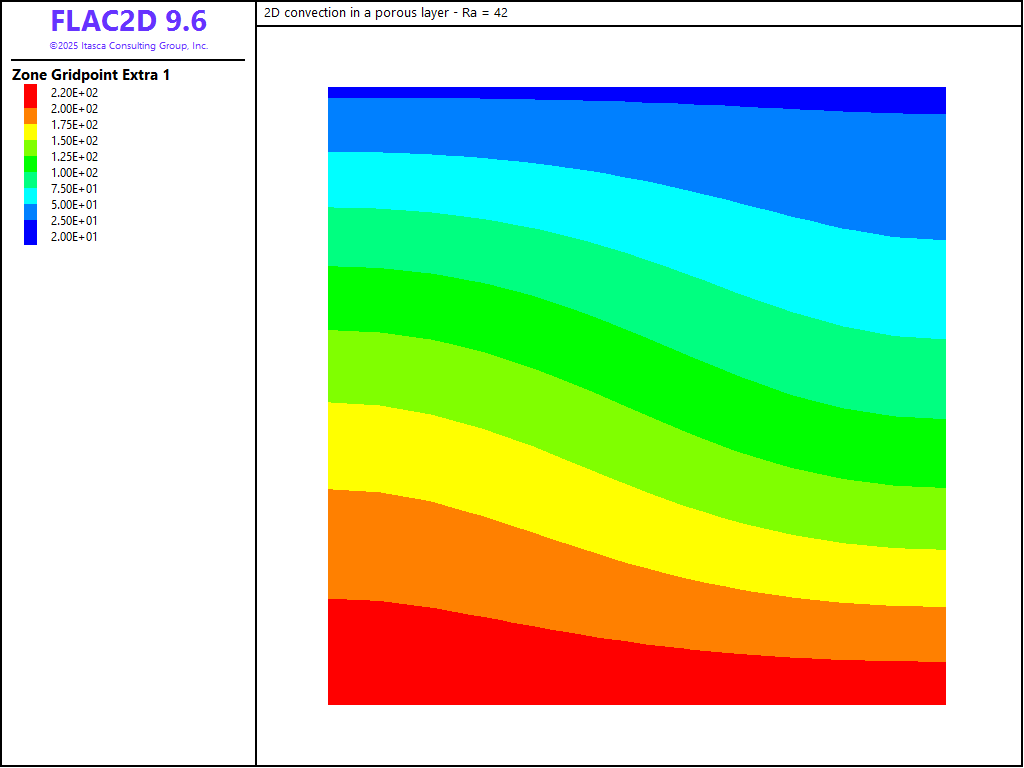The width and height of the screenshot is (1024, 768).
Task: Select the yellow legend color swatch
Action: tap(30, 130)
